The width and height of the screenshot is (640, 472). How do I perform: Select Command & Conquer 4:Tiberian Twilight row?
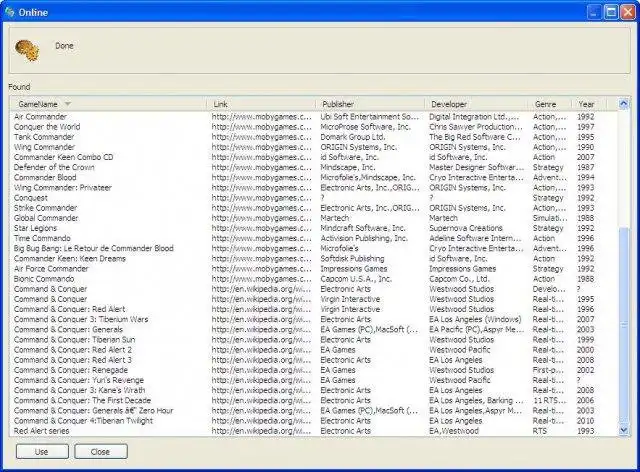tap(313, 421)
